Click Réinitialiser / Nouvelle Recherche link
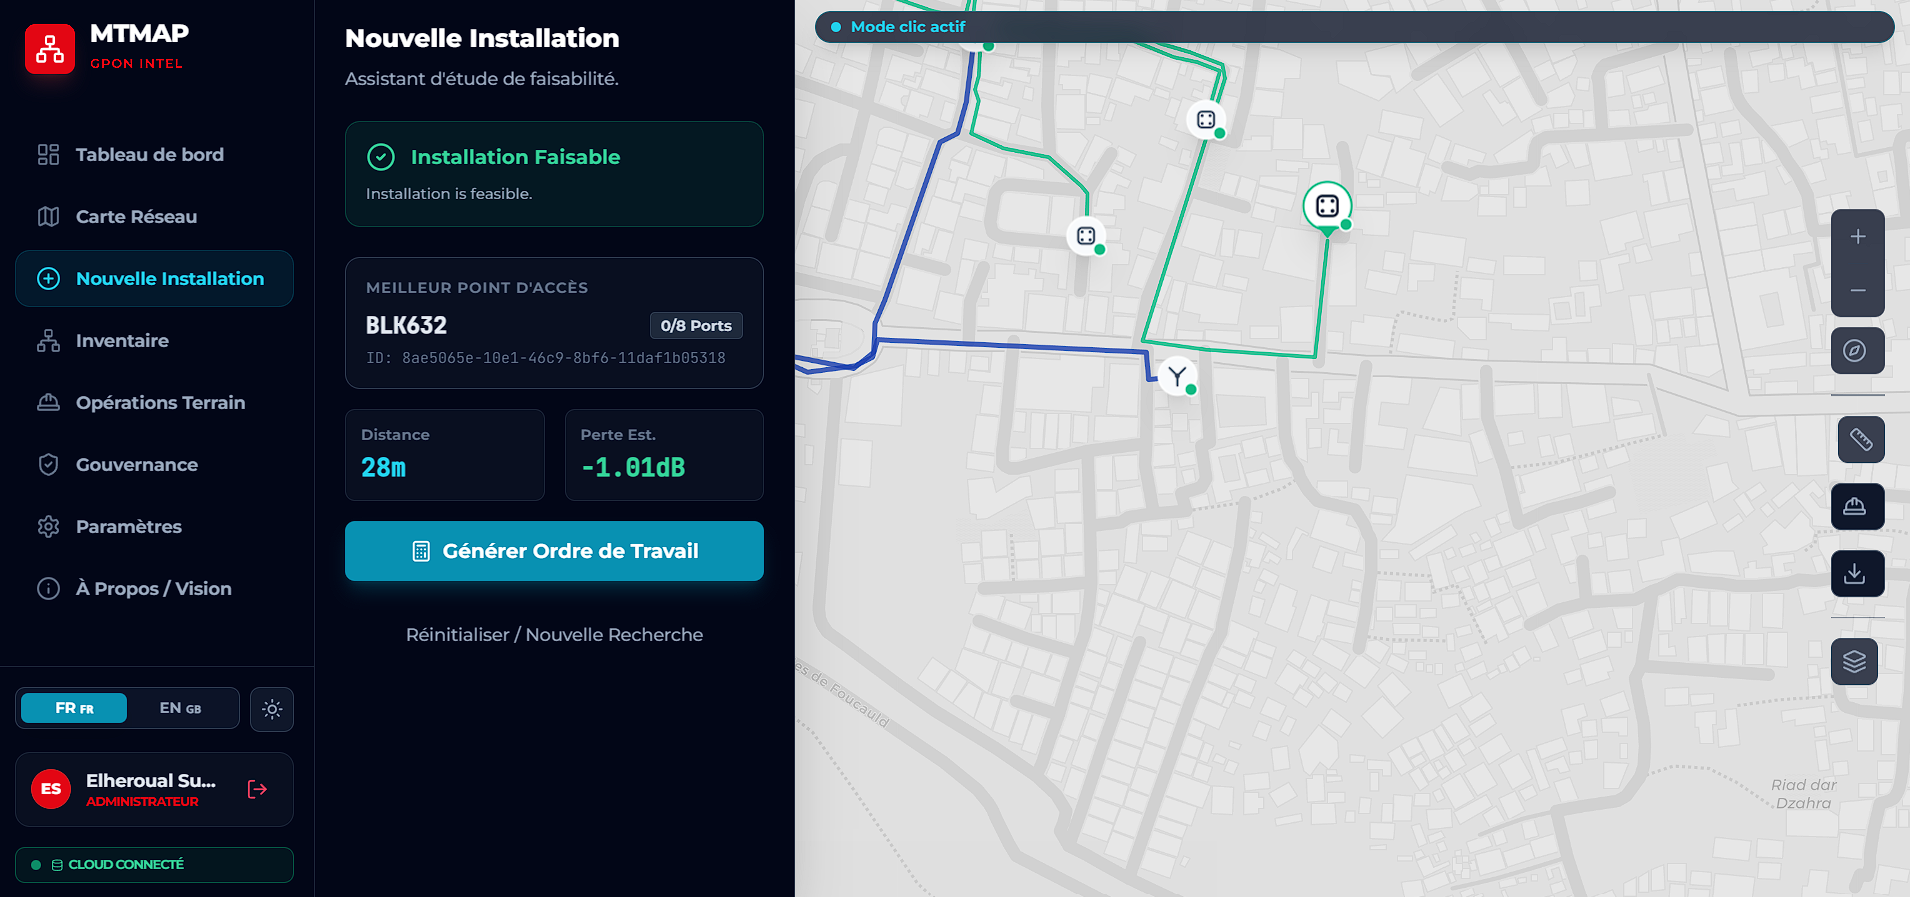This screenshot has width=1910, height=897. point(554,635)
